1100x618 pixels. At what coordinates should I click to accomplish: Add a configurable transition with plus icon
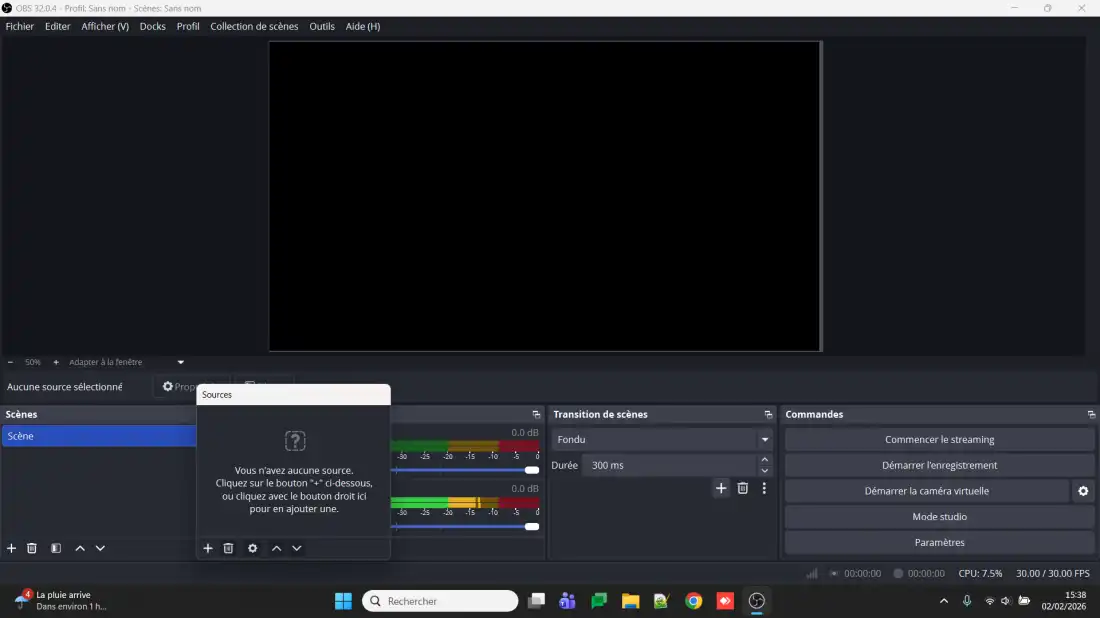721,488
